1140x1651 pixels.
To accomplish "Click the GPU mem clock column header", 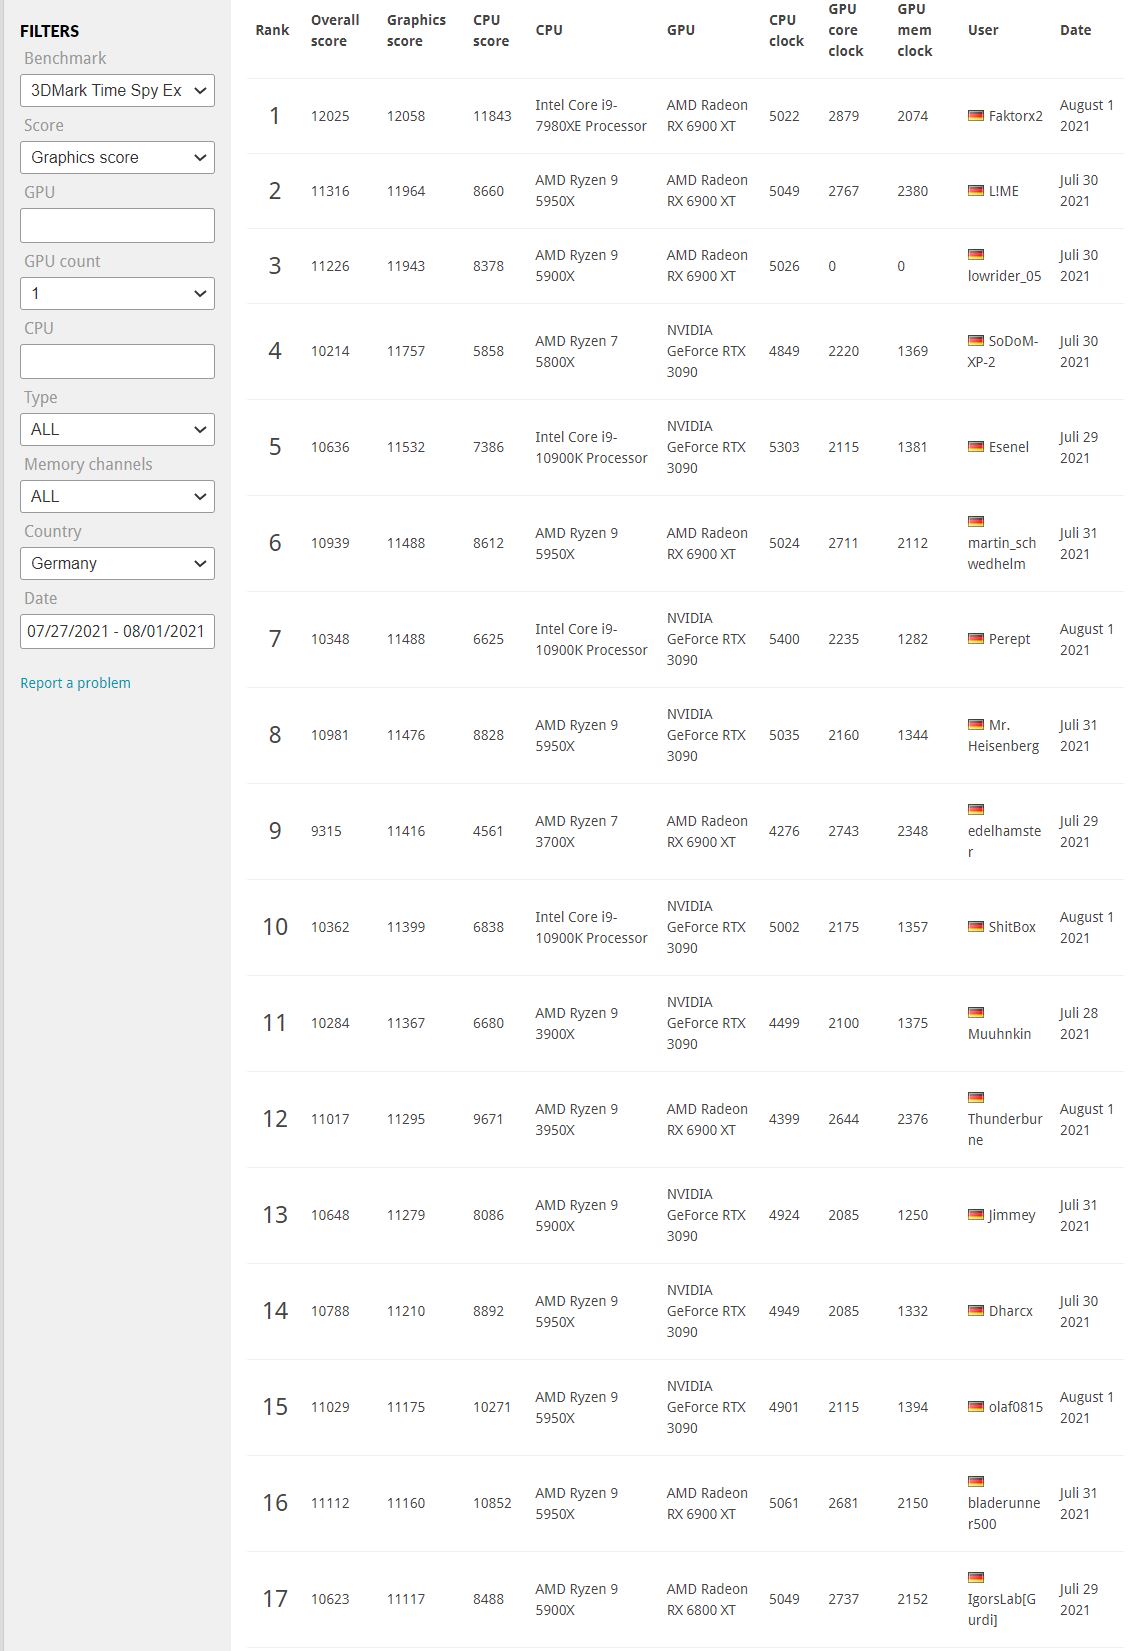I will click(914, 30).
